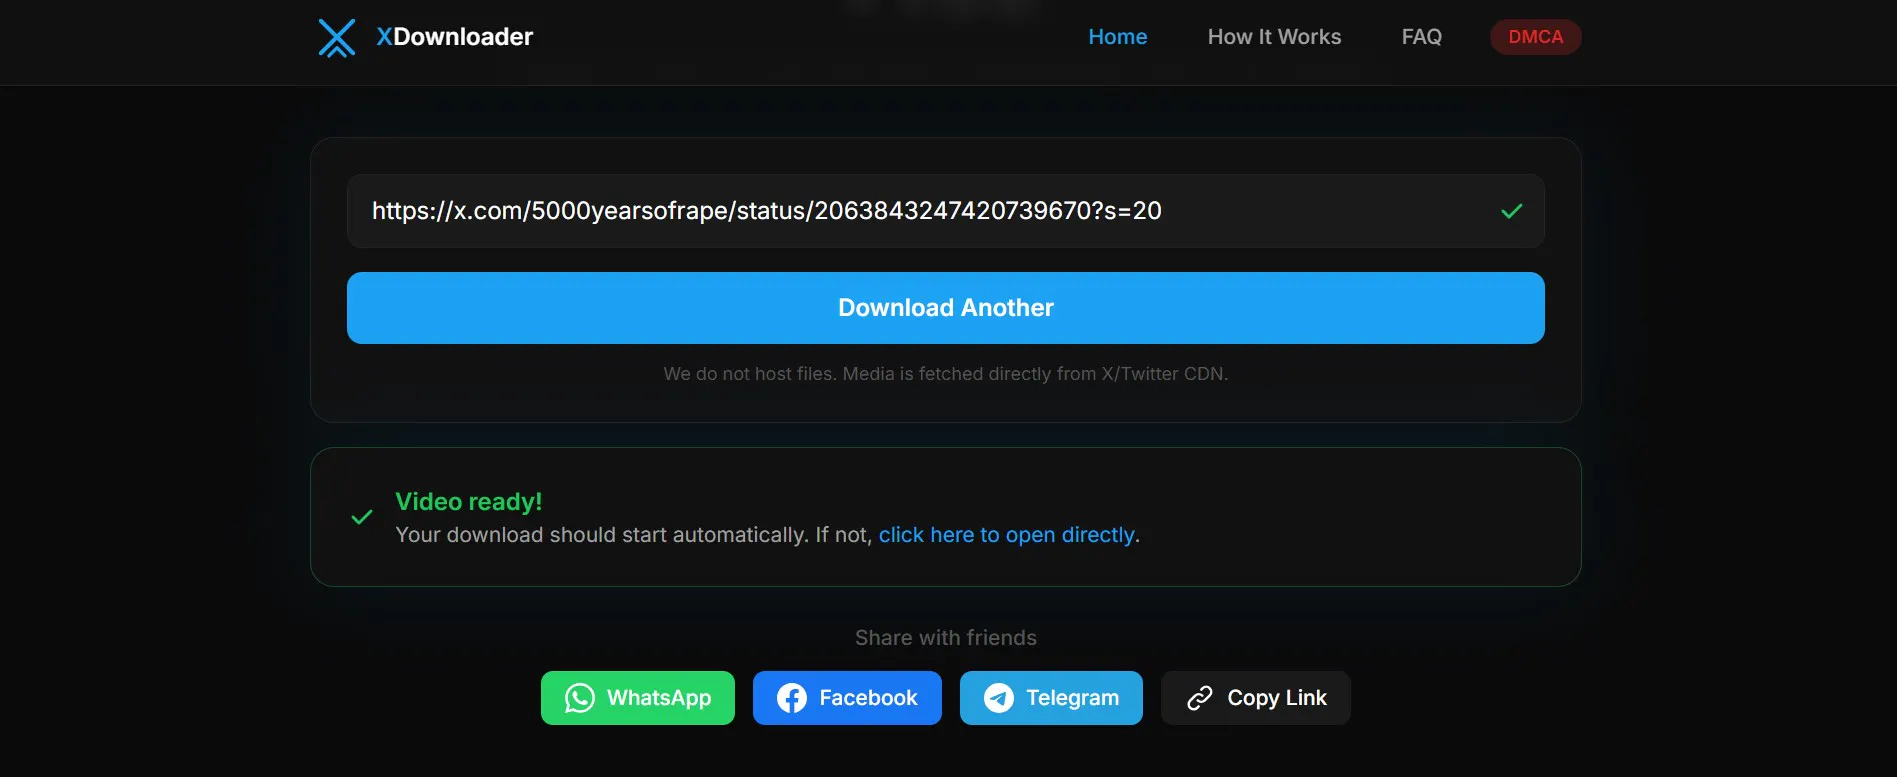Open 'click here to open directly' link
The width and height of the screenshot is (1897, 777).
[1006, 535]
